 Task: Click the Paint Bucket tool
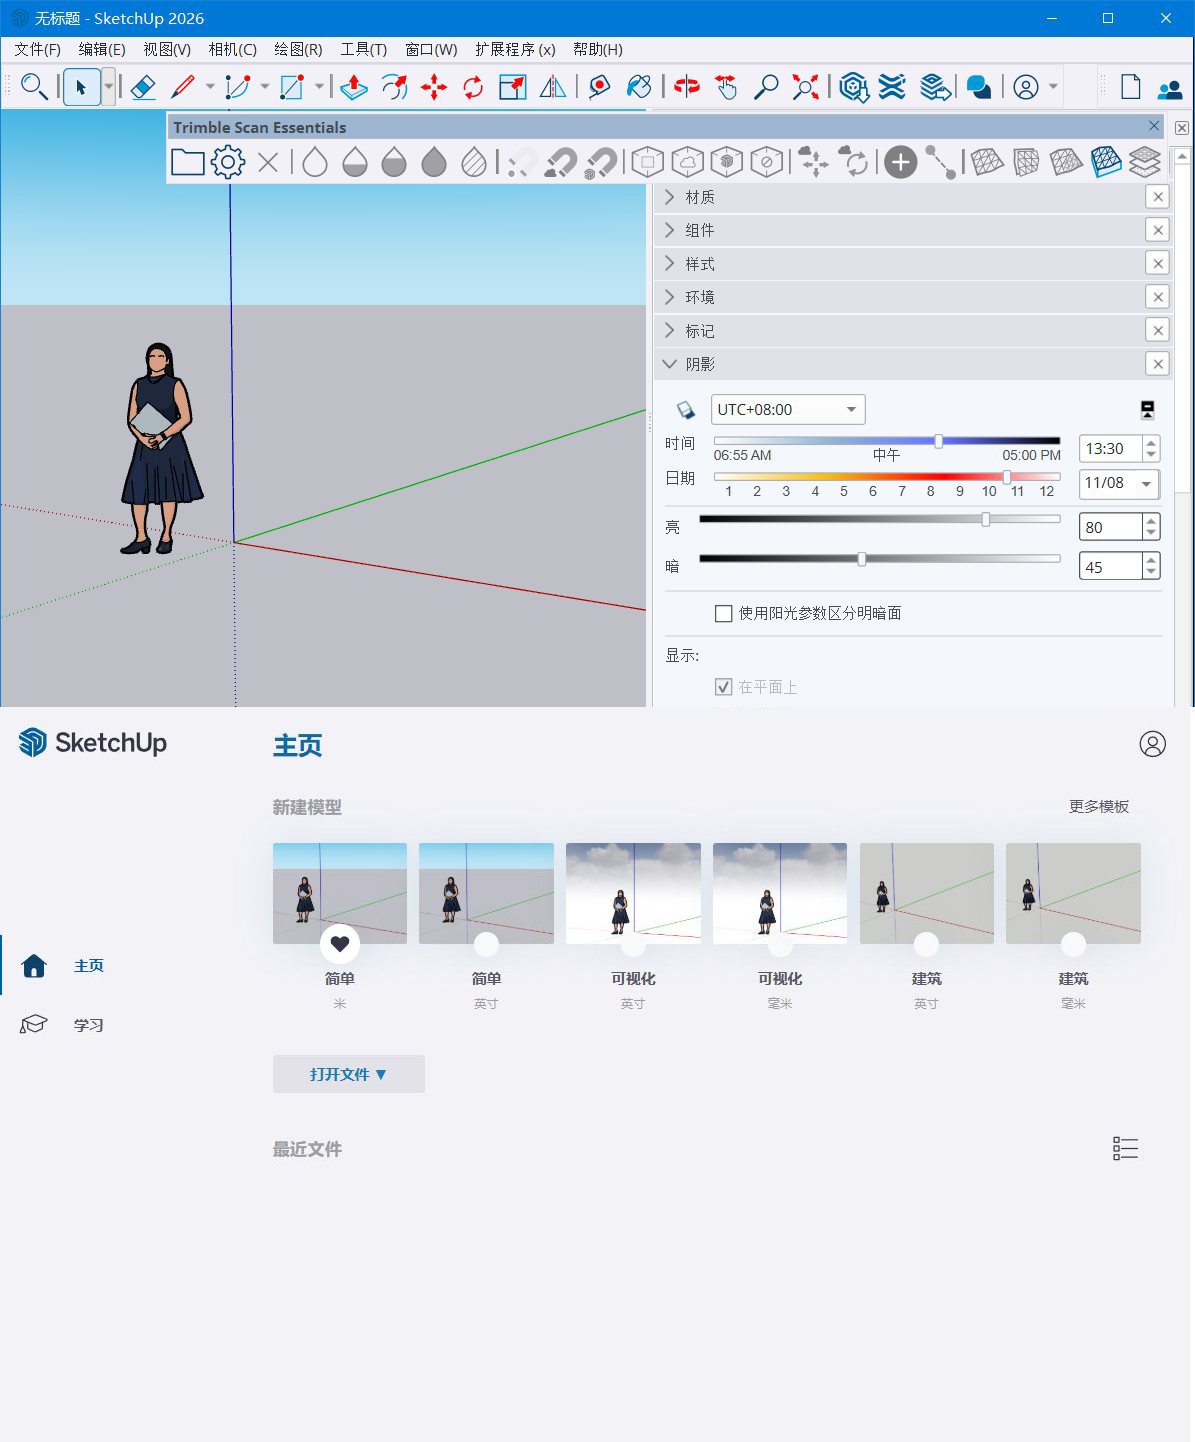tap(639, 87)
